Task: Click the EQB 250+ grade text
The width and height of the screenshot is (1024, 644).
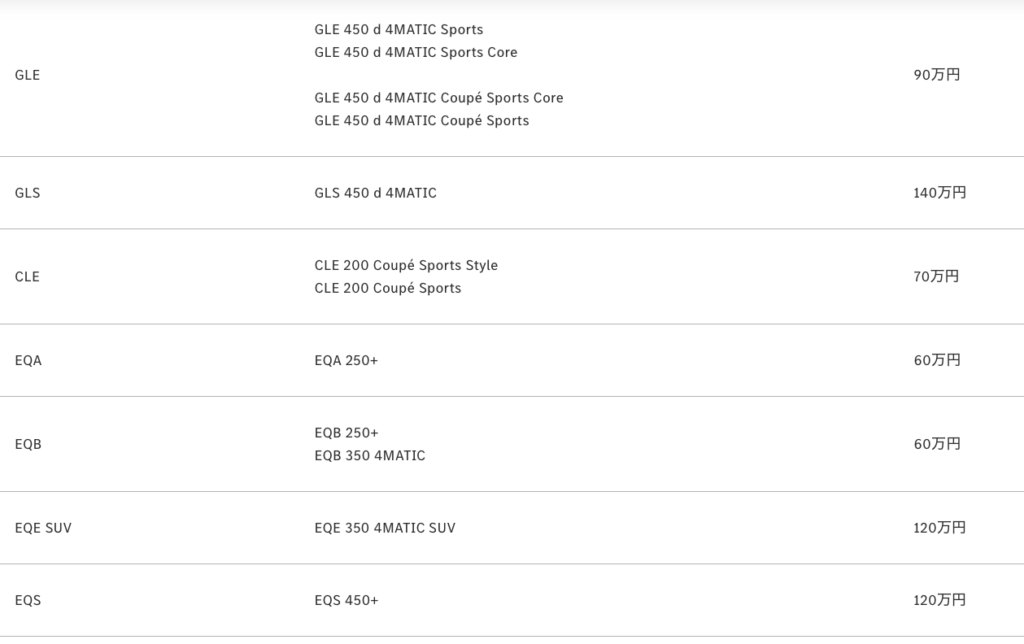Action: (346, 433)
